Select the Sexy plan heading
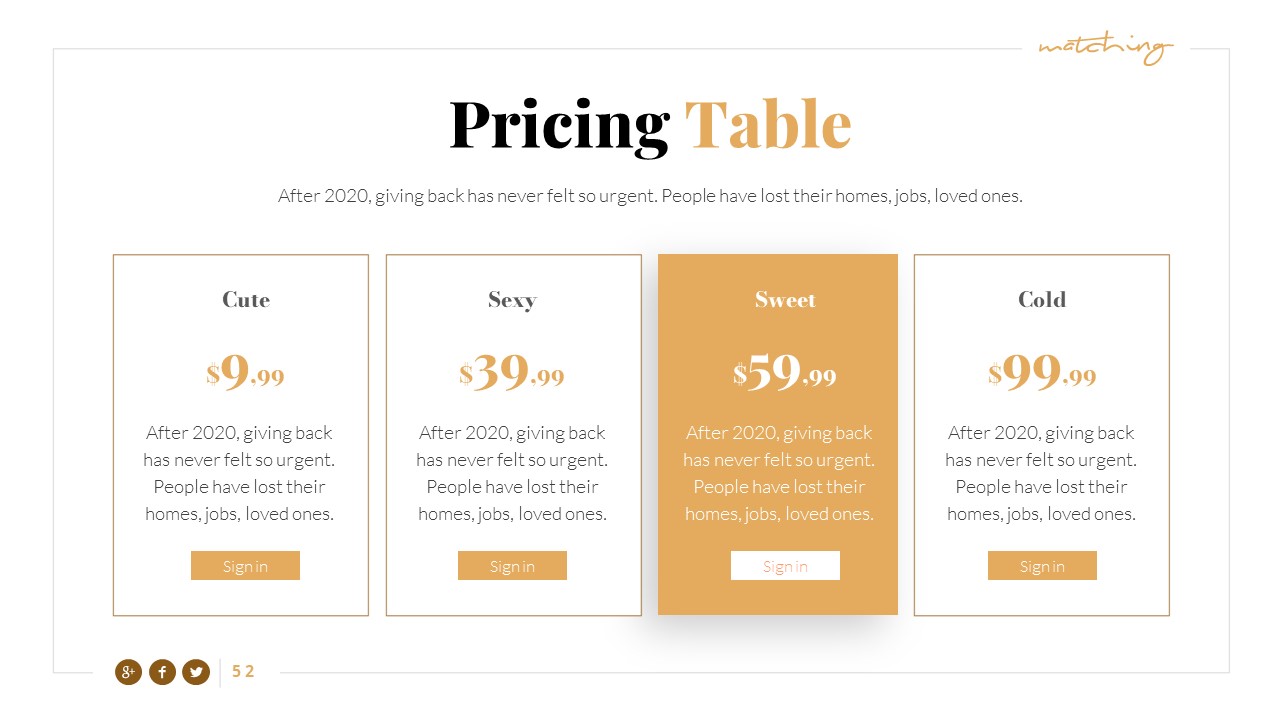 click(x=512, y=300)
